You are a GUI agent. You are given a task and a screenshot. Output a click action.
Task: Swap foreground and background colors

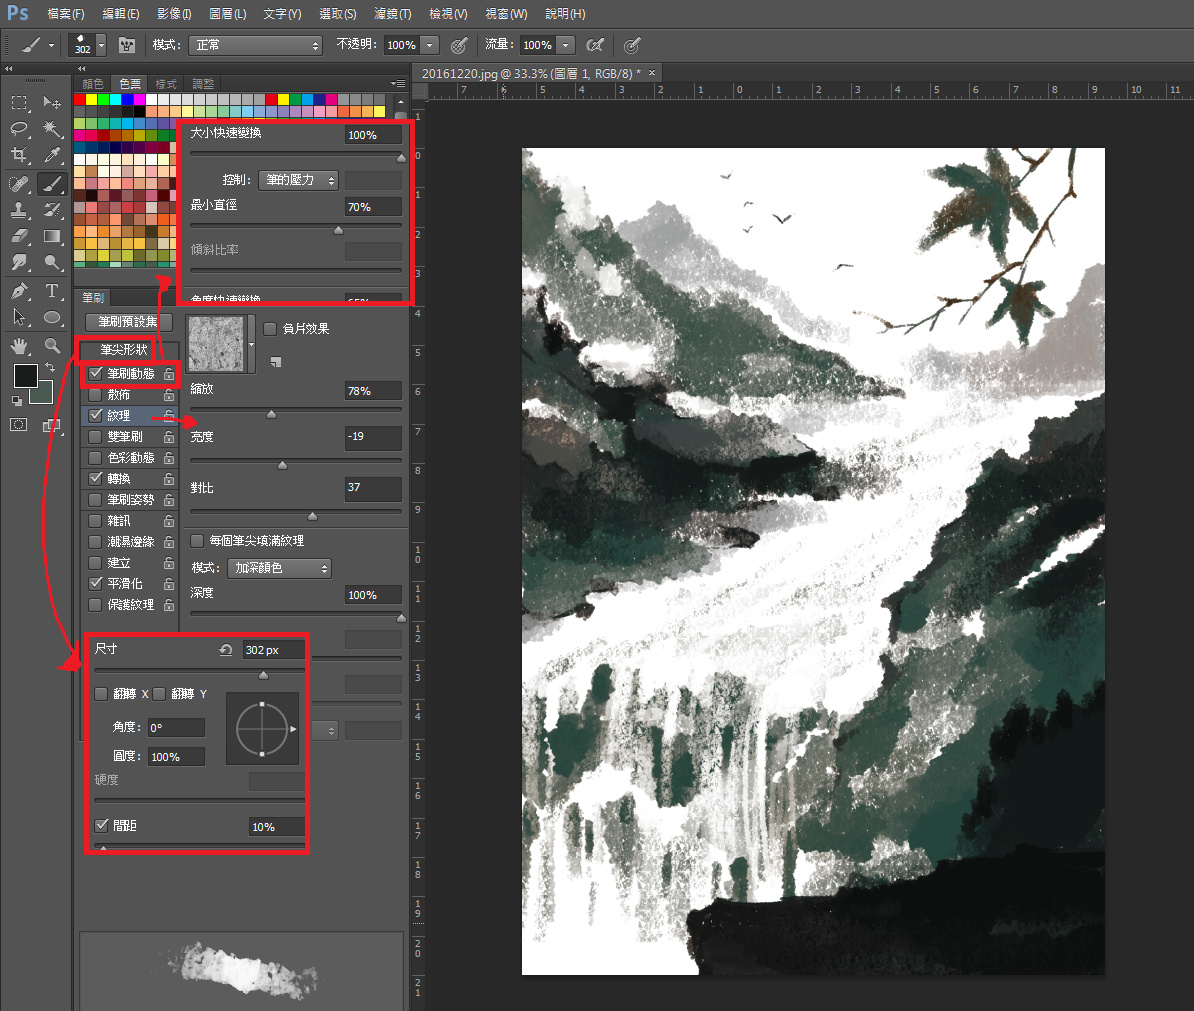click(49, 367)
